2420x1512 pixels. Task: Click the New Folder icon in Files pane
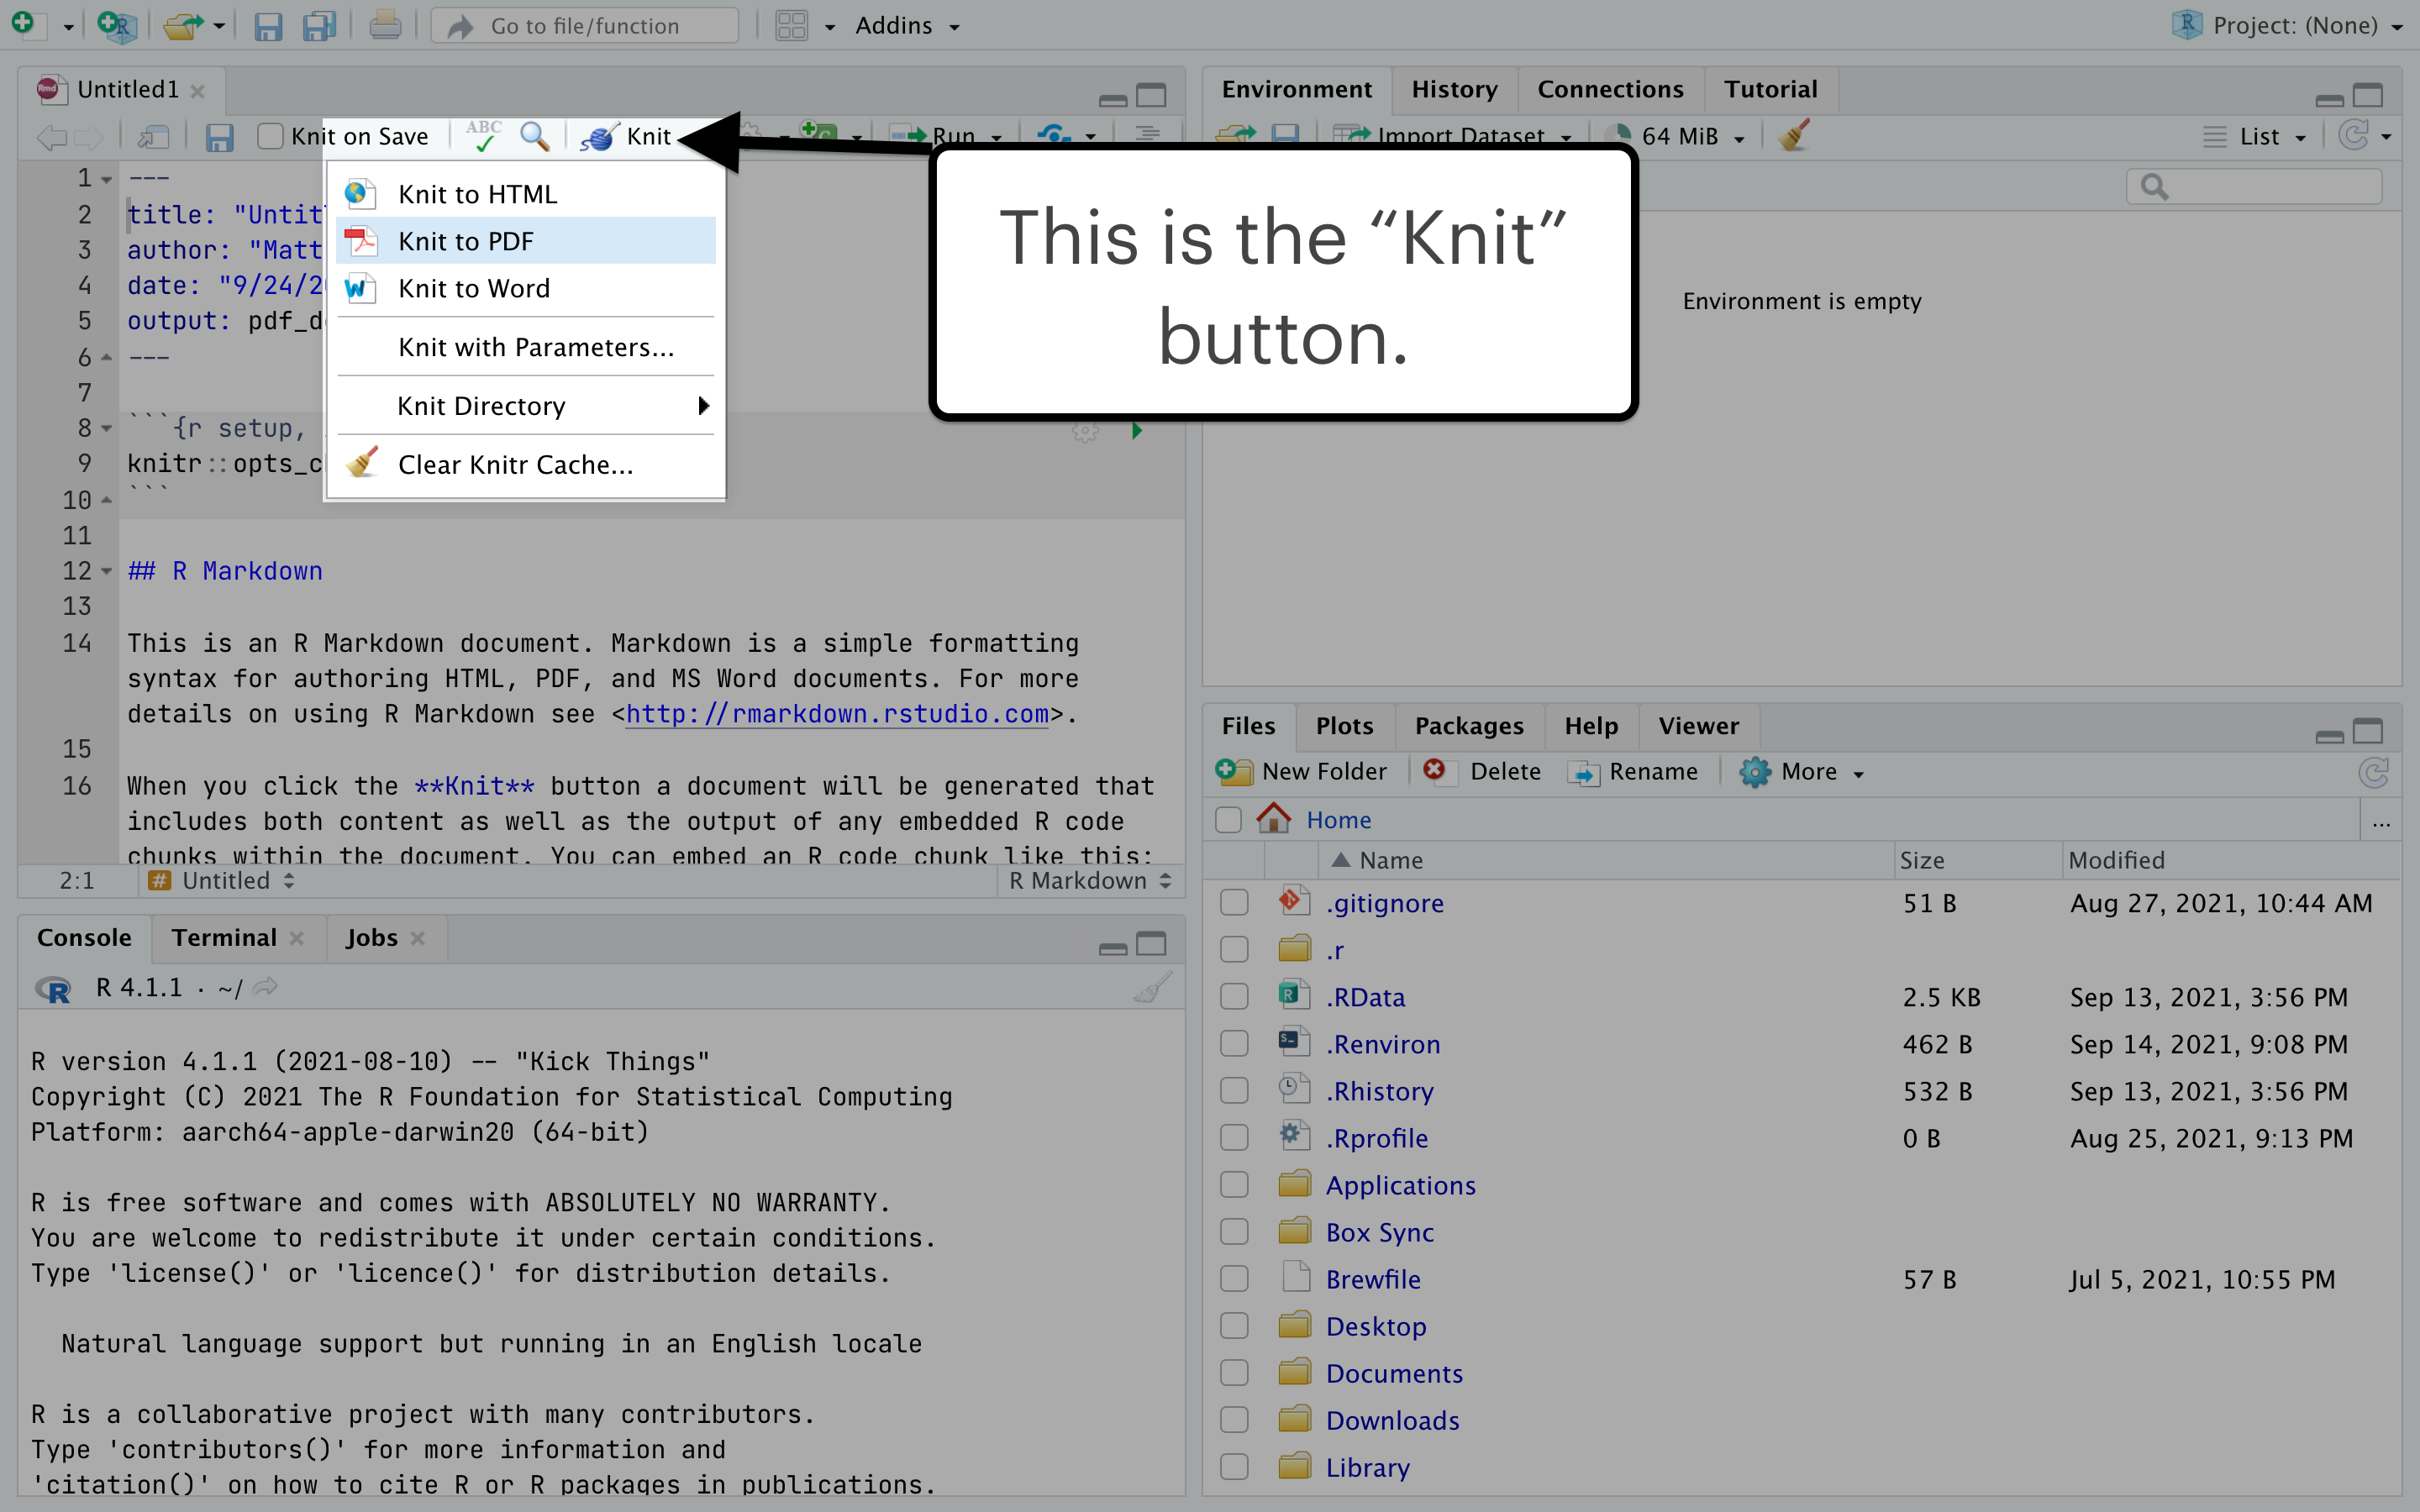1234,771
